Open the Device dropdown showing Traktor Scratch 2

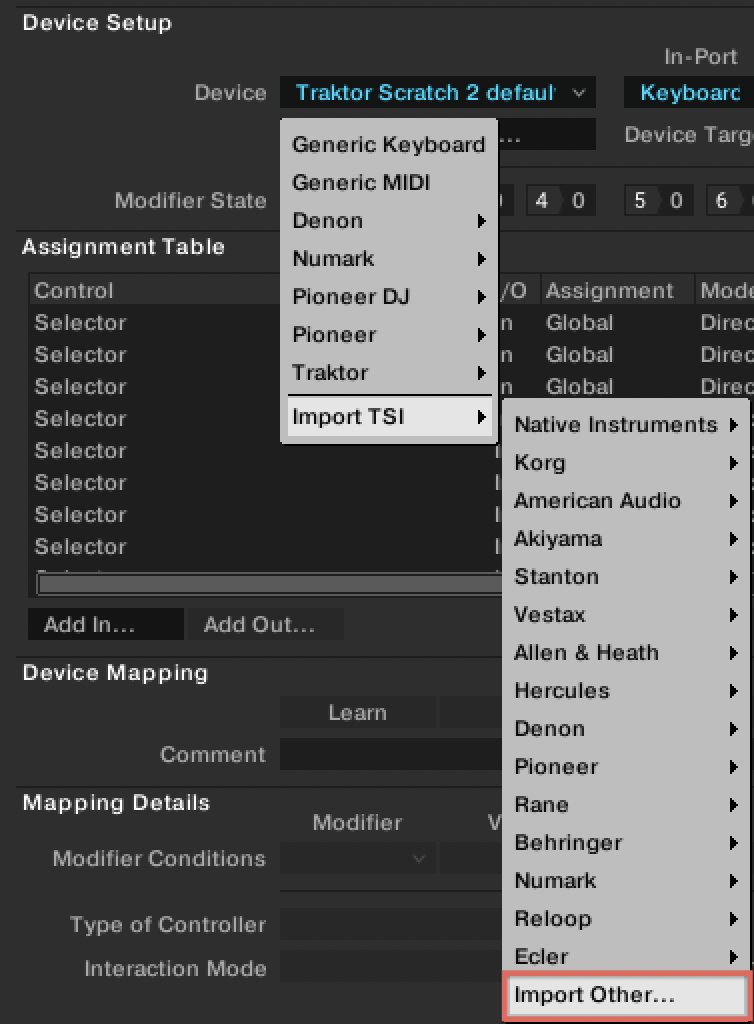(x=437, y=93)
